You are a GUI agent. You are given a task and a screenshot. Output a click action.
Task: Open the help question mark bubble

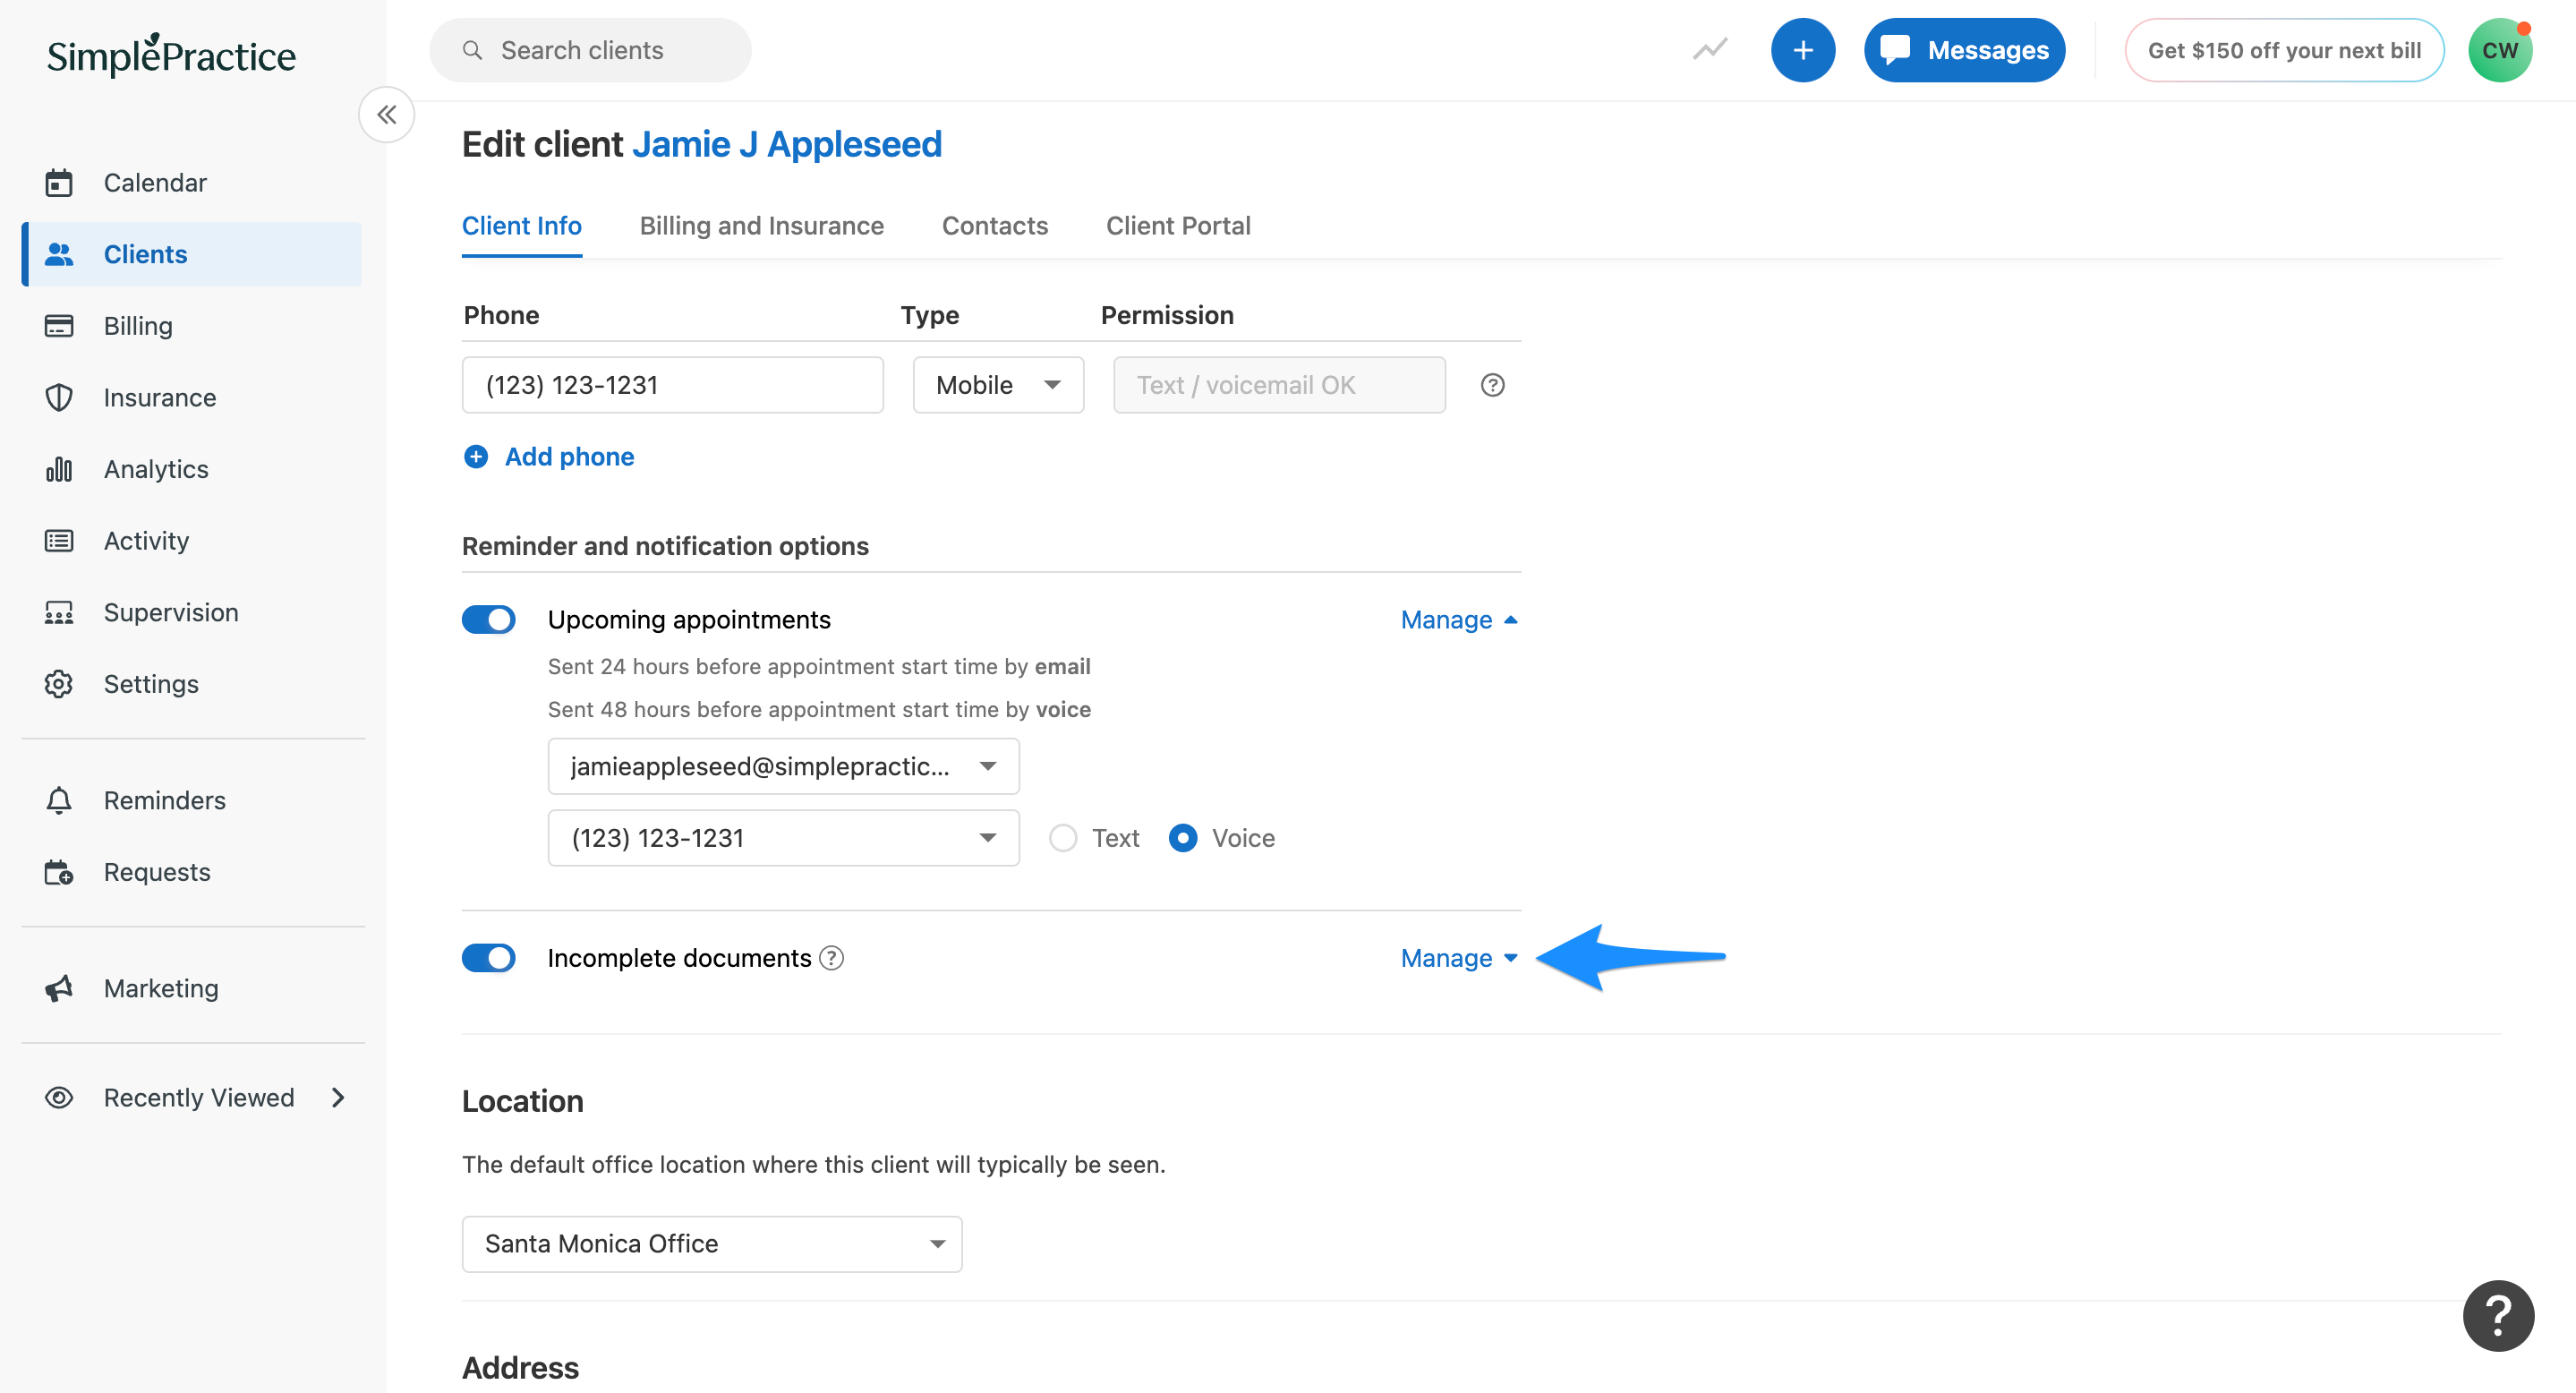2498,1315
